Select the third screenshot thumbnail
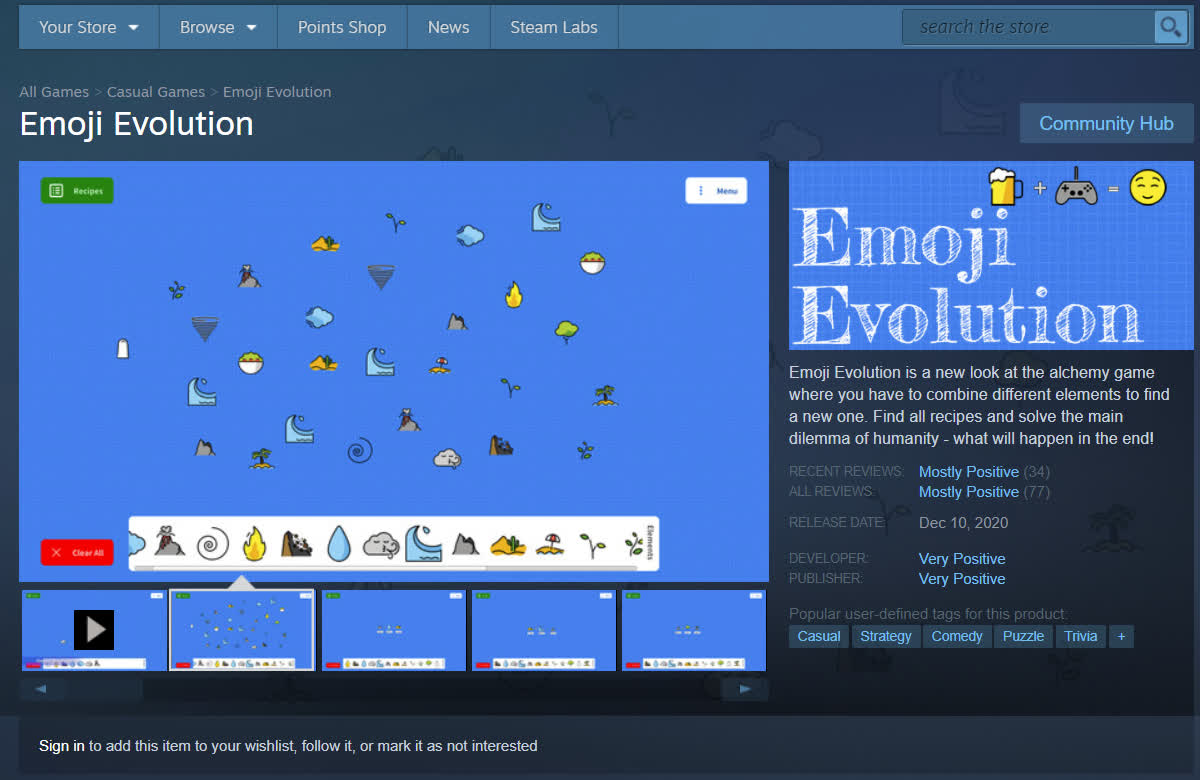The height and width of the screenshot is (780, 1200). 394,630
